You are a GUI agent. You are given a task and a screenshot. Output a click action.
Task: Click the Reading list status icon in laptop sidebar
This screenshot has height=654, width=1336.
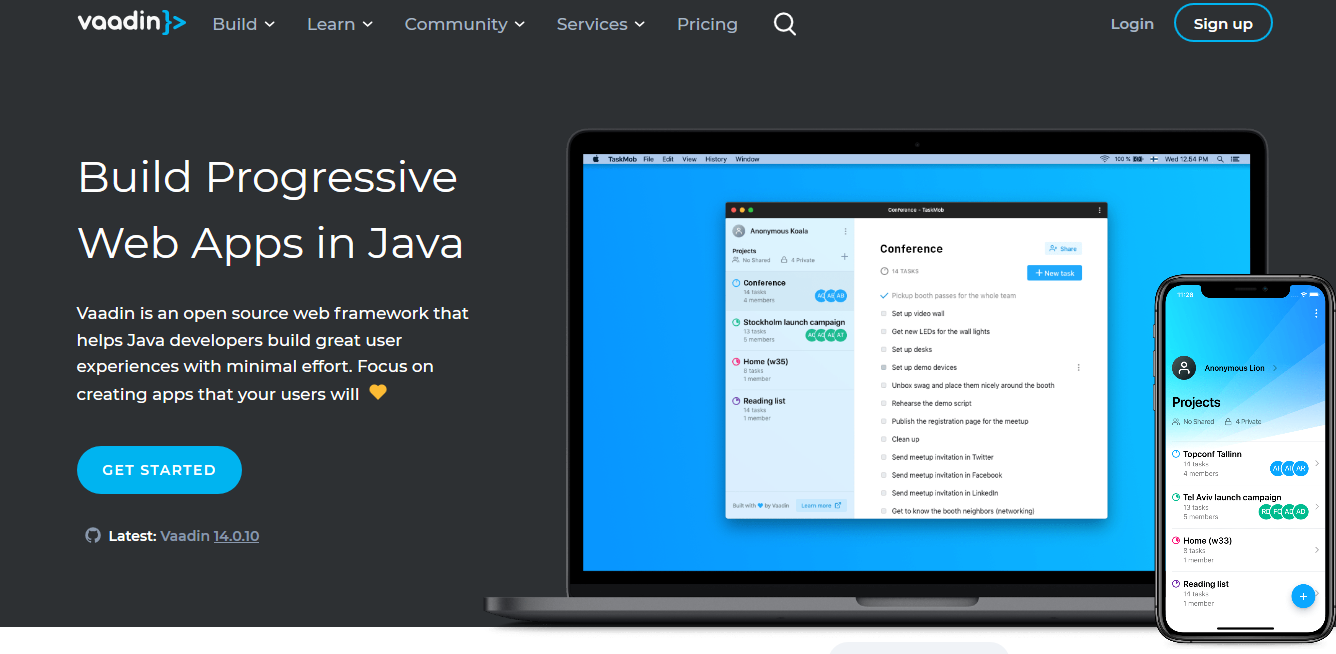tap(736, 401)
